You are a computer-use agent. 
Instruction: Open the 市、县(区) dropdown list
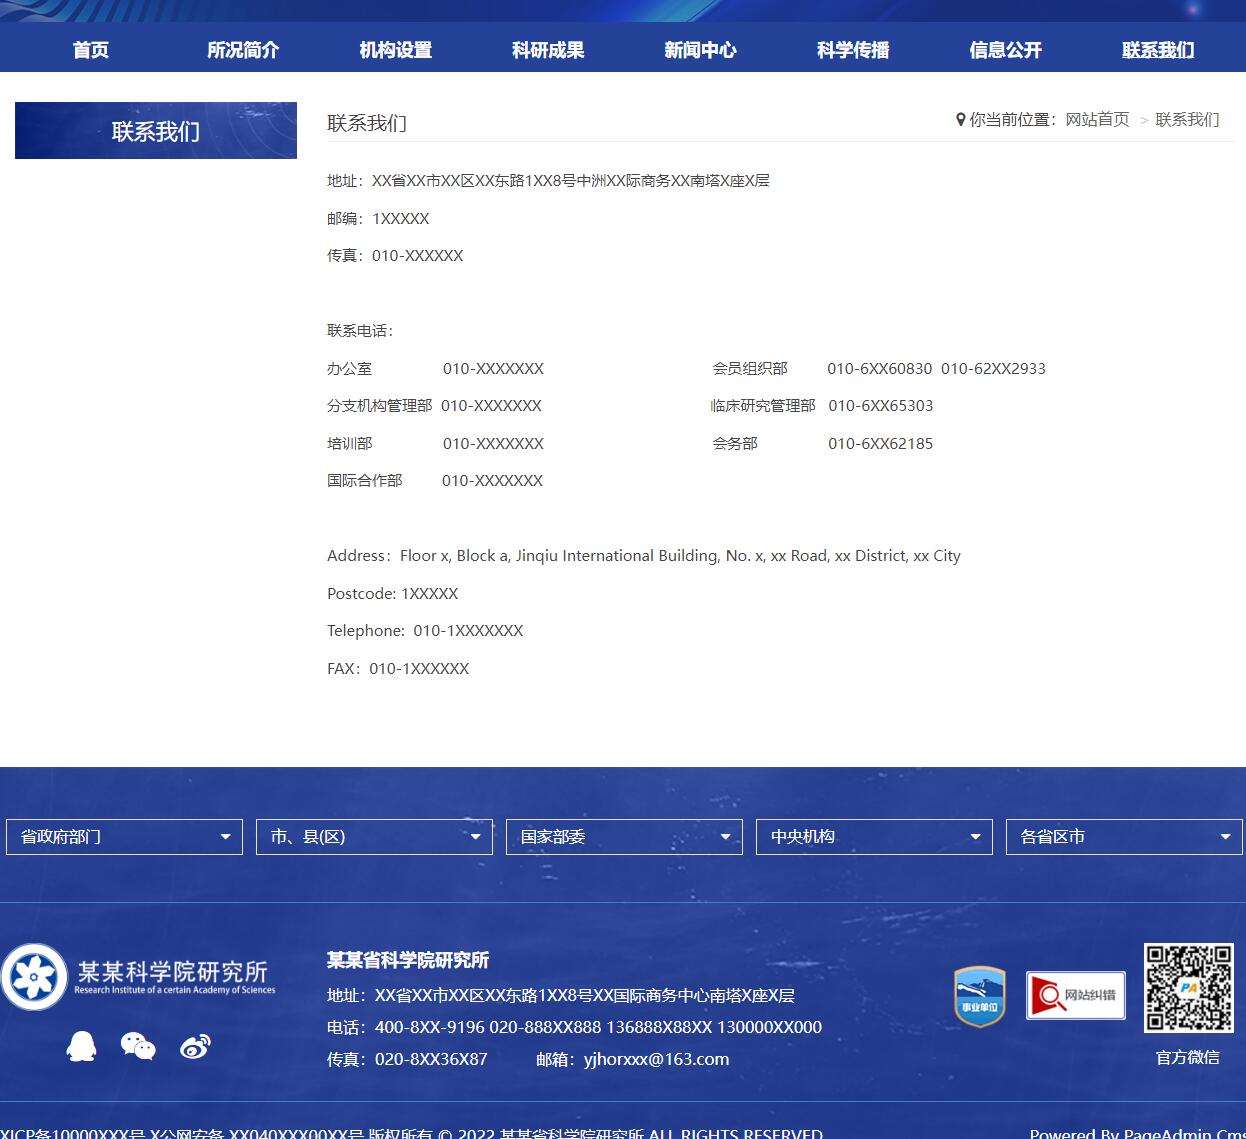[374, 837]
